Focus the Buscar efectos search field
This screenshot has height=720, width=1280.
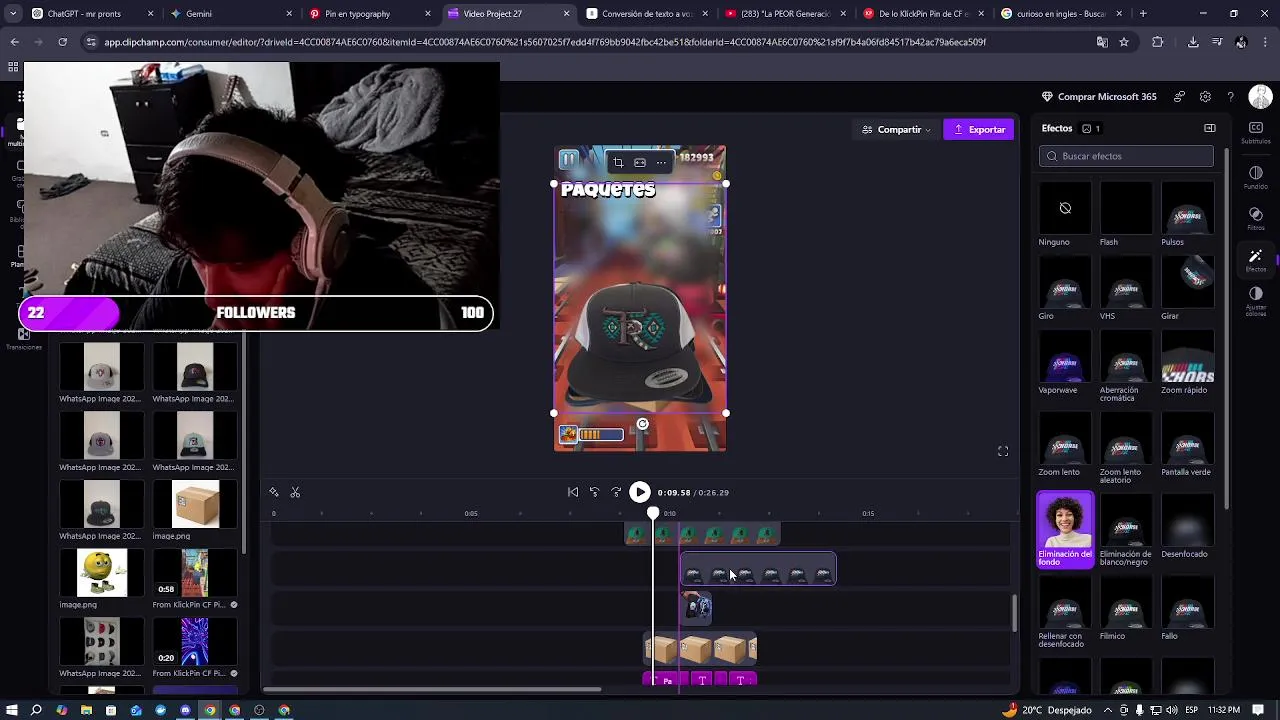1126,156
